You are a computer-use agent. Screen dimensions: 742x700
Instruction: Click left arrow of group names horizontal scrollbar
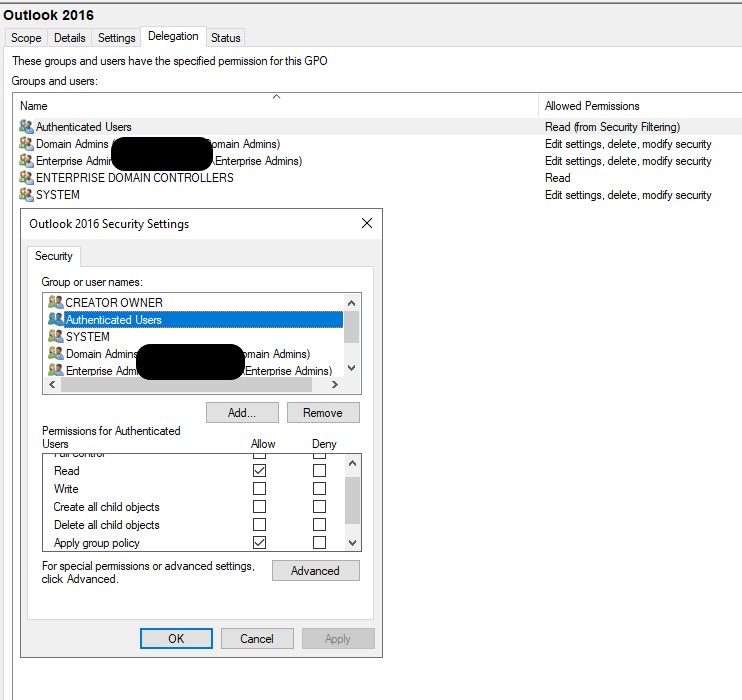(53, 384)
